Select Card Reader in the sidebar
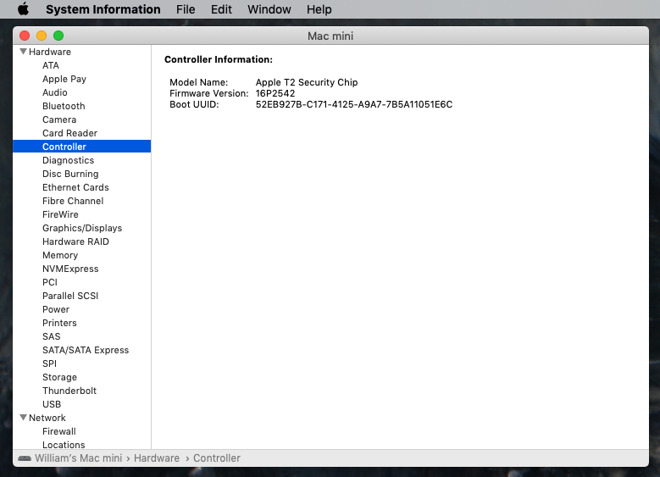This screenshot has width=660, height=477. (70, 133)
